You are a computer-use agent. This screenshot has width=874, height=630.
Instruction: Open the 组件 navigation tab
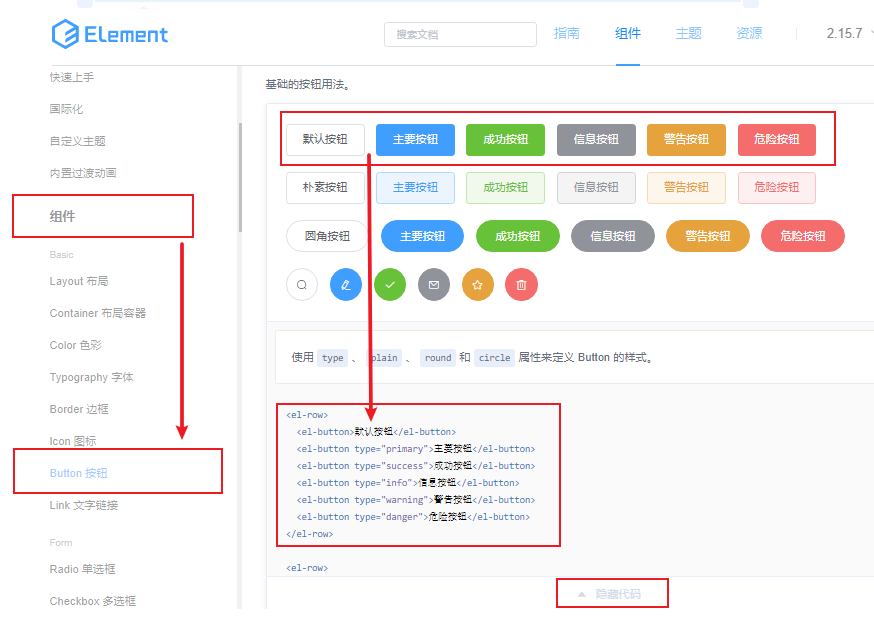coord(628,33)
